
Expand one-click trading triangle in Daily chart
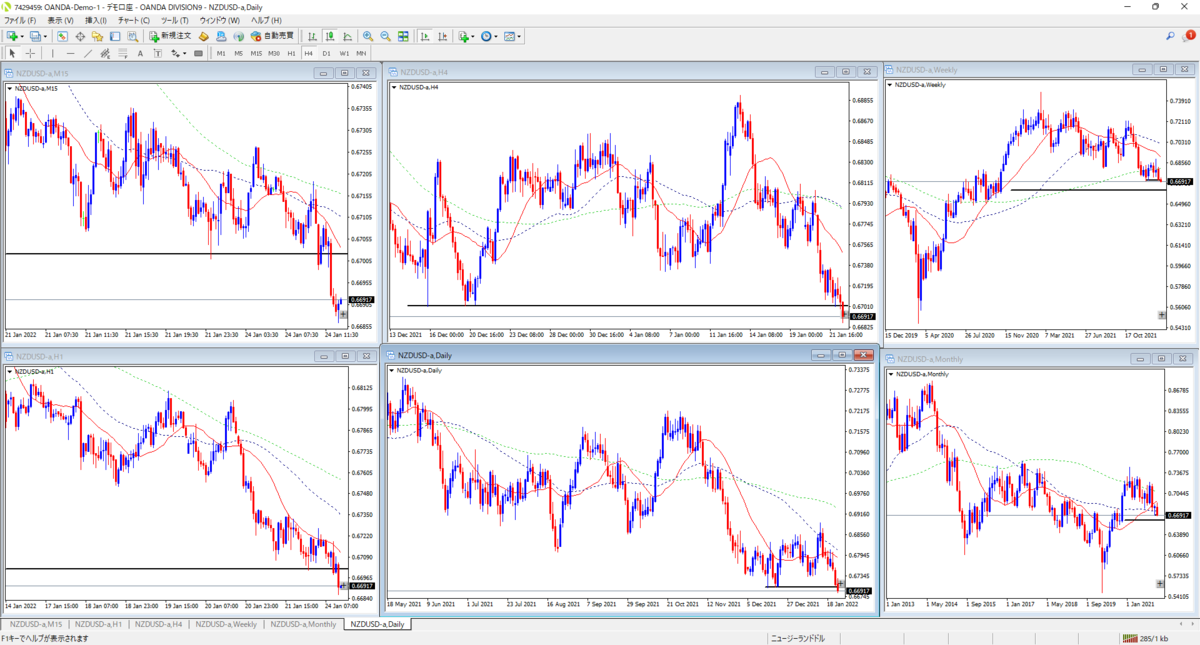tap(391, 371)
